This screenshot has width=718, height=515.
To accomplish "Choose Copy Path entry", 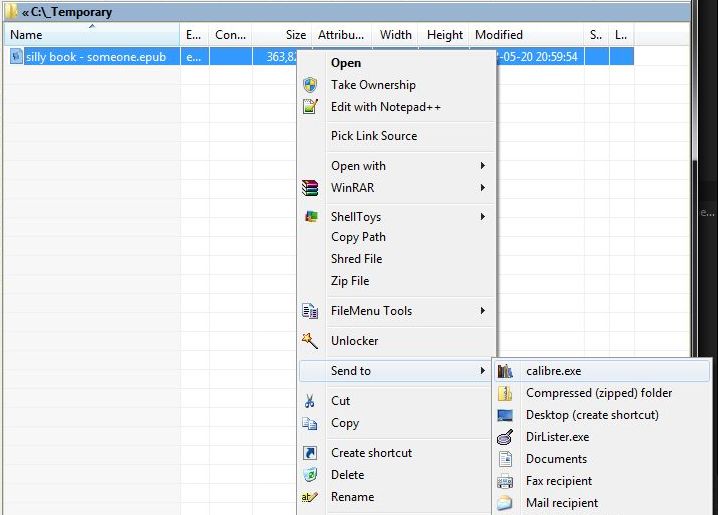I will tap(397, 237).
